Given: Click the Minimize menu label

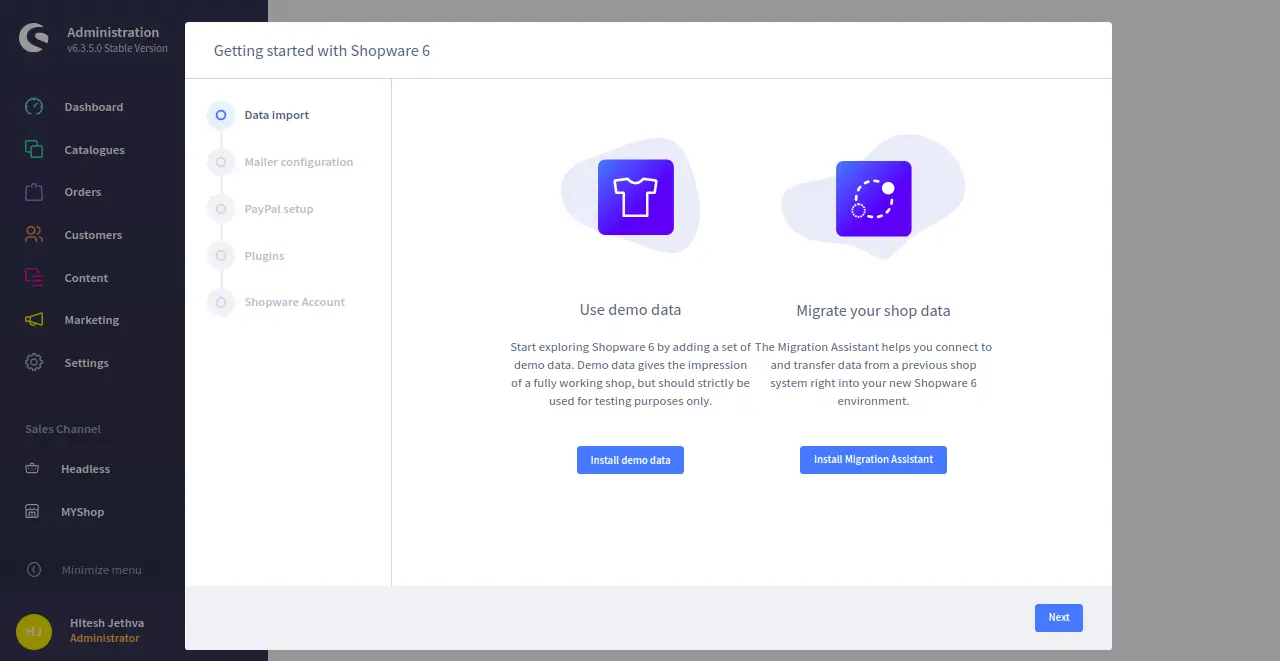Looking at the screenshot, I should click(x=102, y=570).
